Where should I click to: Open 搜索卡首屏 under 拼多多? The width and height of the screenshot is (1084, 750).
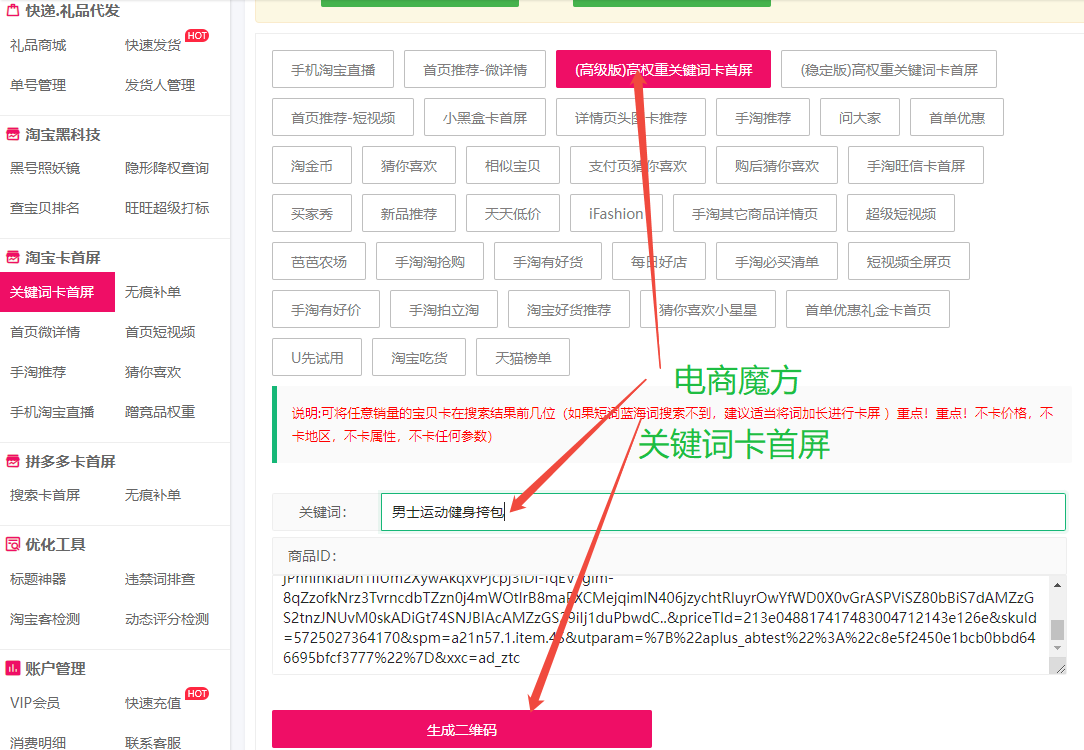pos(45,496)
